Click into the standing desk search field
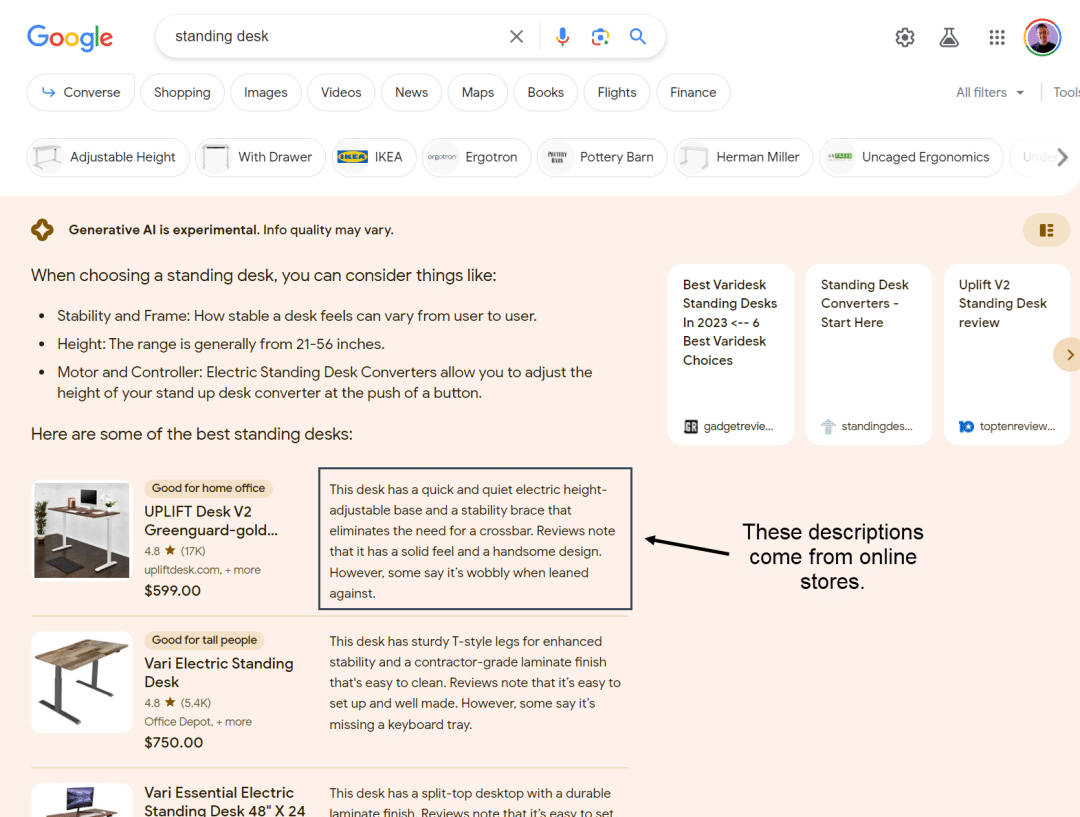The width and height of the screenshot is (1080, 817). [x=330, y=37]
